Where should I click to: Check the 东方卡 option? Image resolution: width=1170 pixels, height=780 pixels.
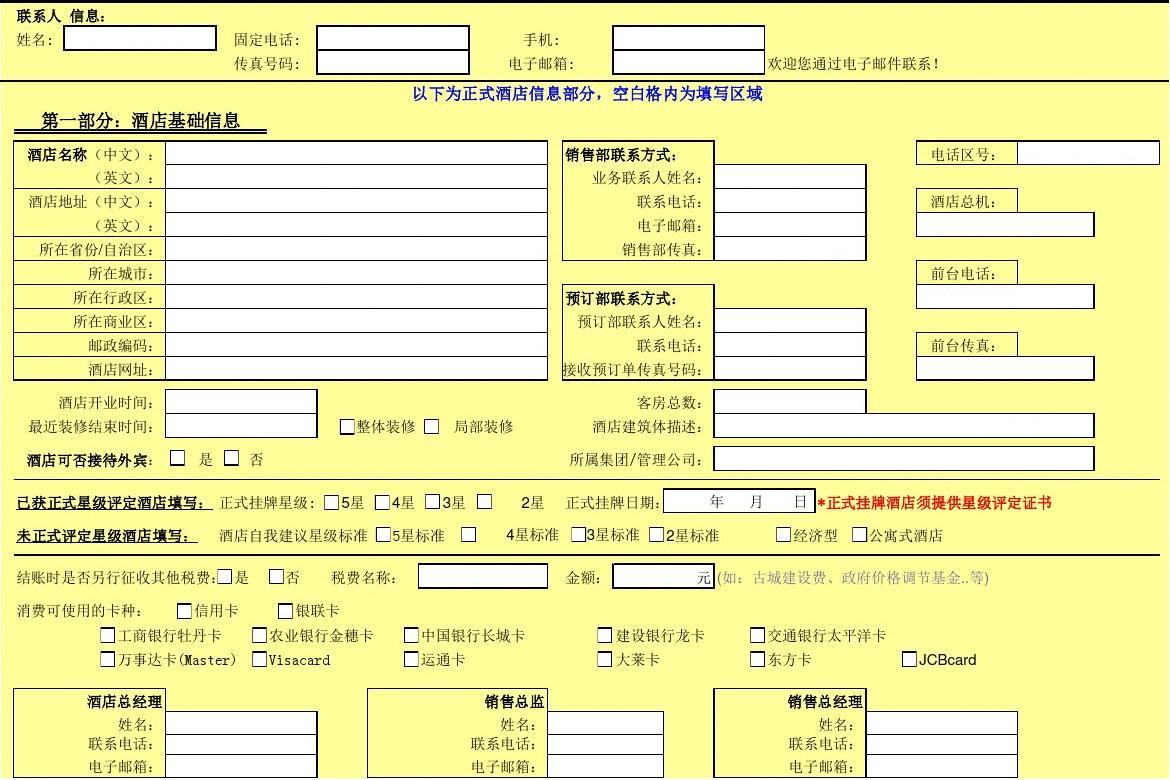(757, 659)
